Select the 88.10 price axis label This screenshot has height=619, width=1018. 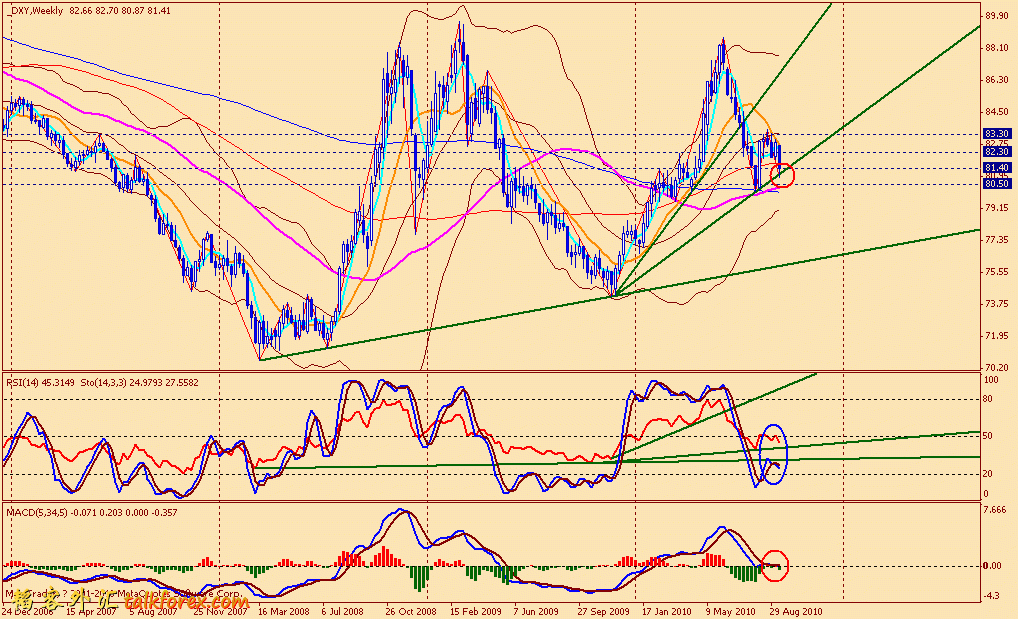tap(997, 48)
